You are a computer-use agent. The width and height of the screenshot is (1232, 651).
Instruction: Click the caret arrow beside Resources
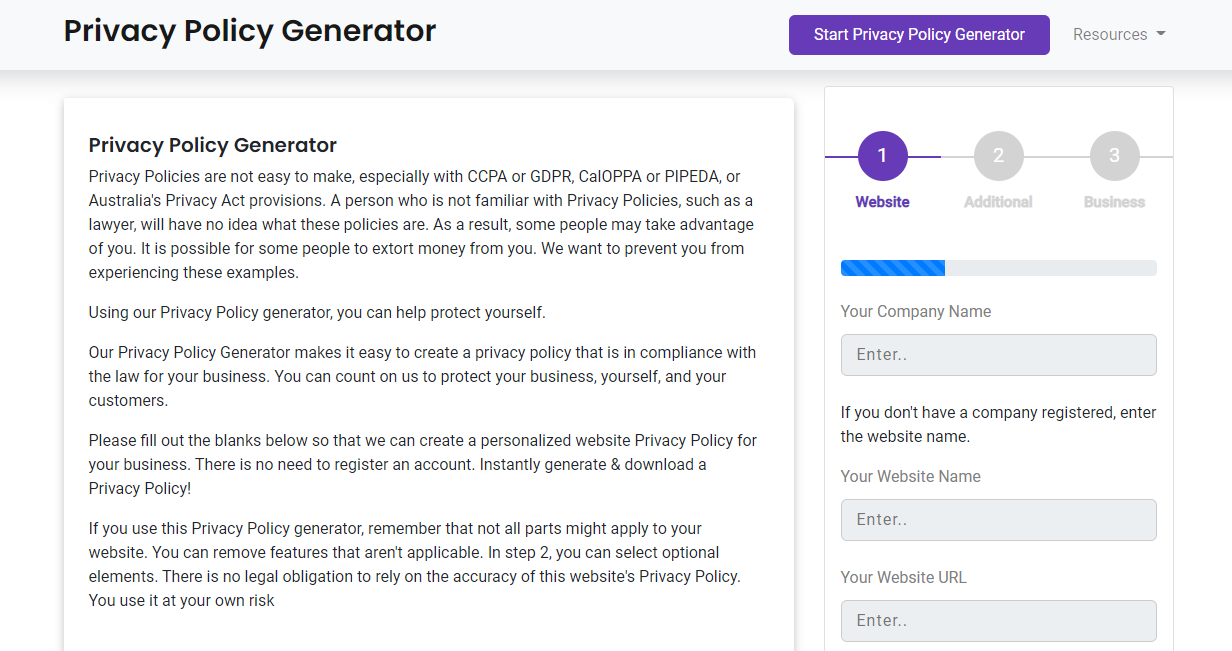coord(1161,34)
